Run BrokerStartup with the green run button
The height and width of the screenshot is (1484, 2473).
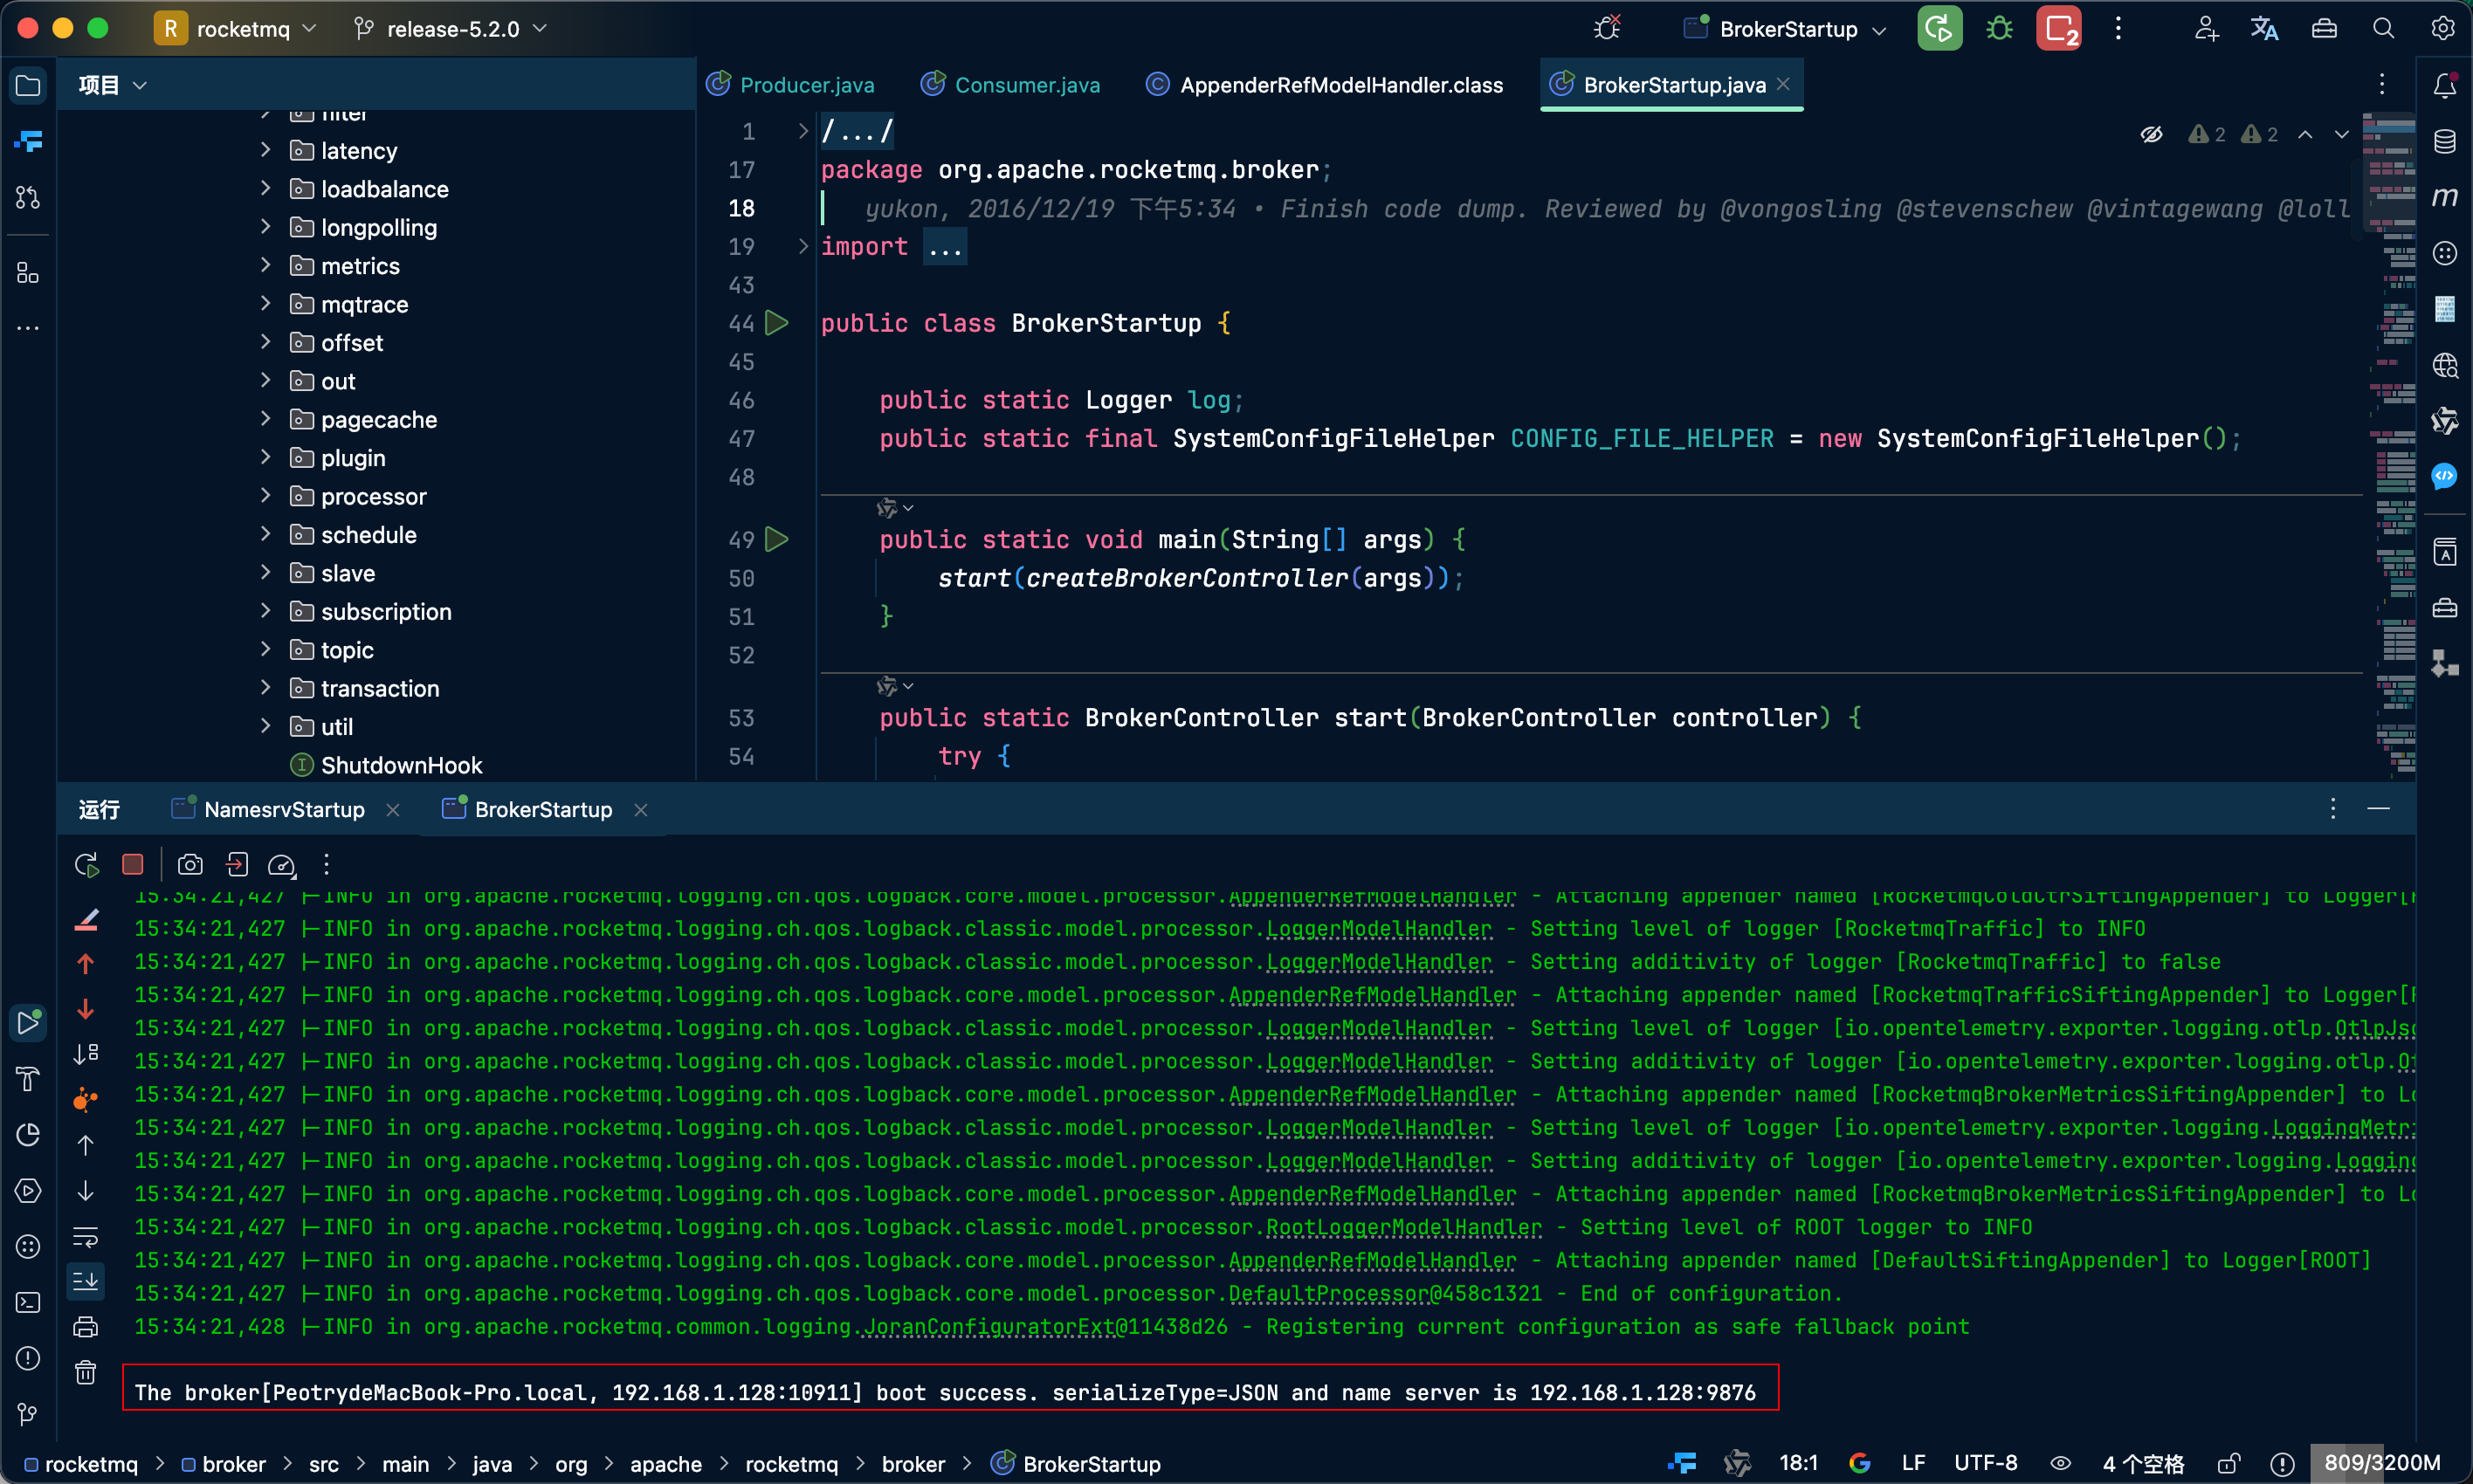click(x=1939, y=29)
